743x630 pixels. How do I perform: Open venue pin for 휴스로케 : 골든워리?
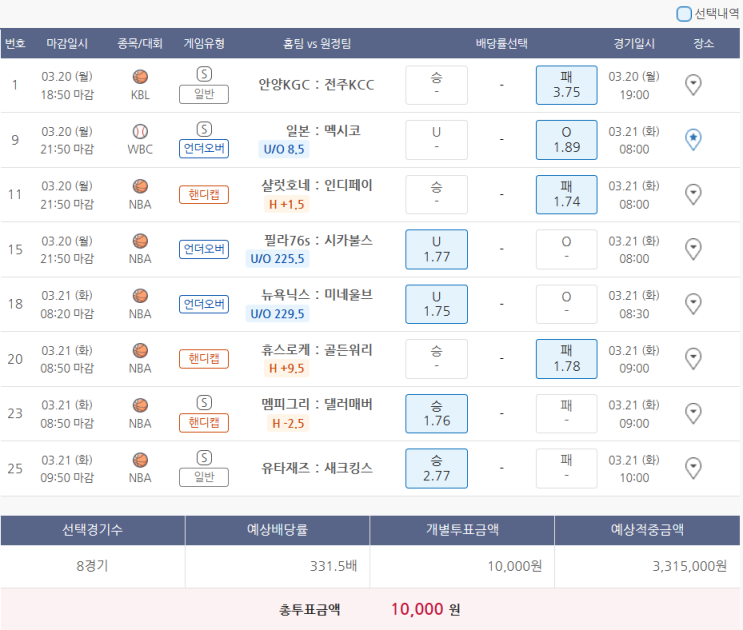693,359
